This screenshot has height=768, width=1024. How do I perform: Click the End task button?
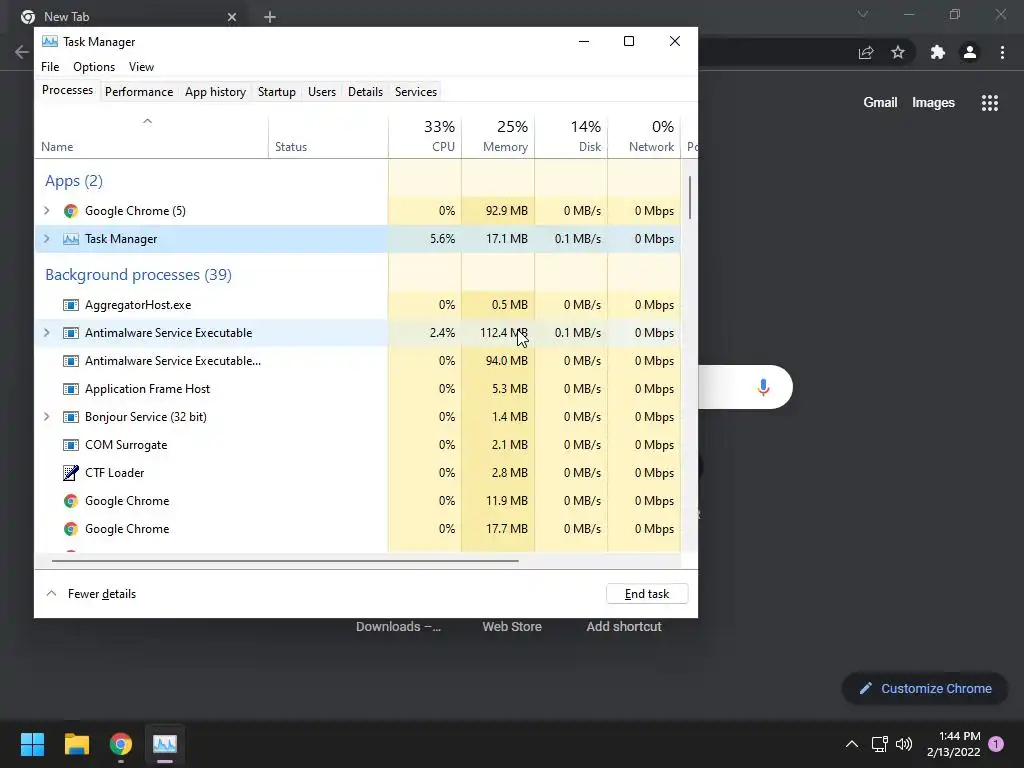point(647,594)
